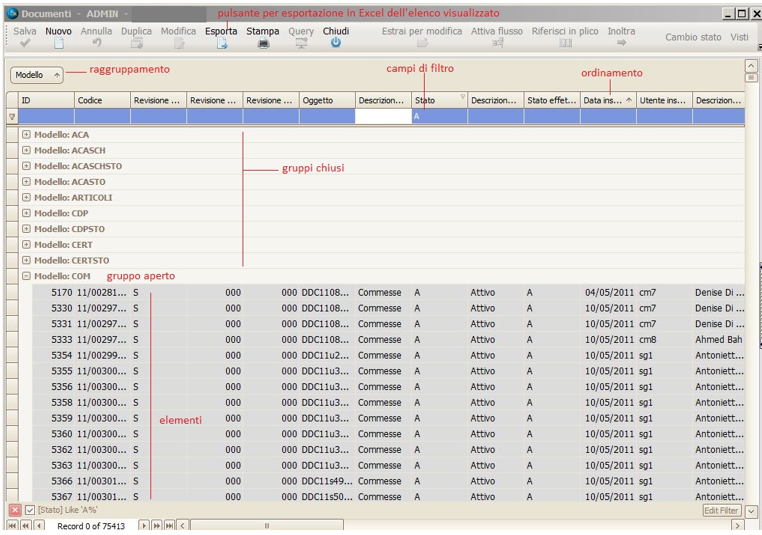Click the filter row funnel icon at left

click(x=12, y=117)
